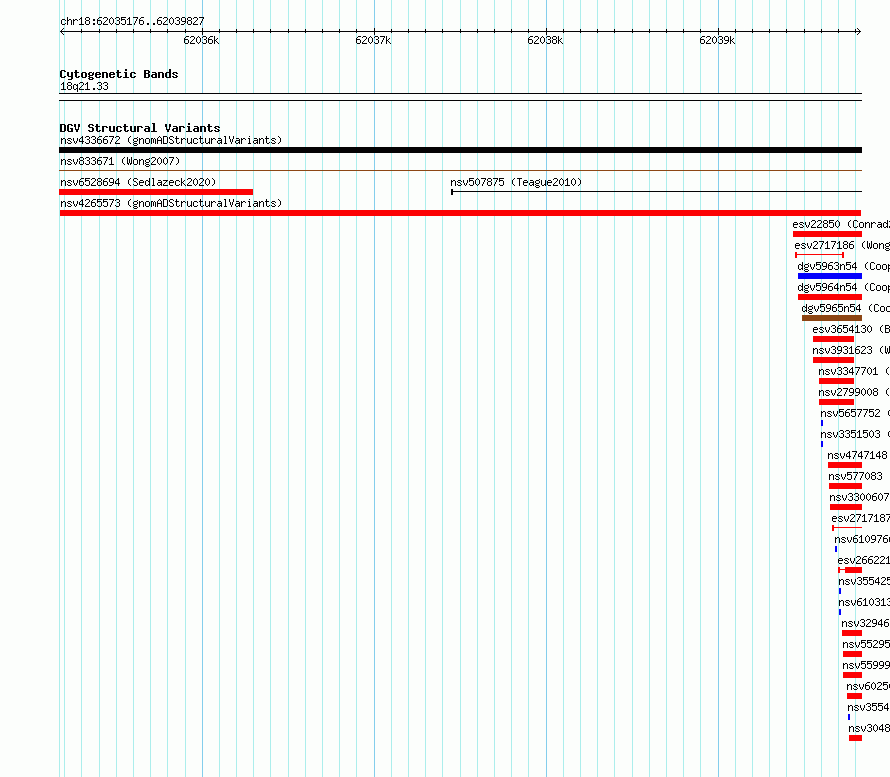890x777 pixels.
Task: Open variant label starting nsv3554
Action: pyautogui.click(x=868, y=707)
